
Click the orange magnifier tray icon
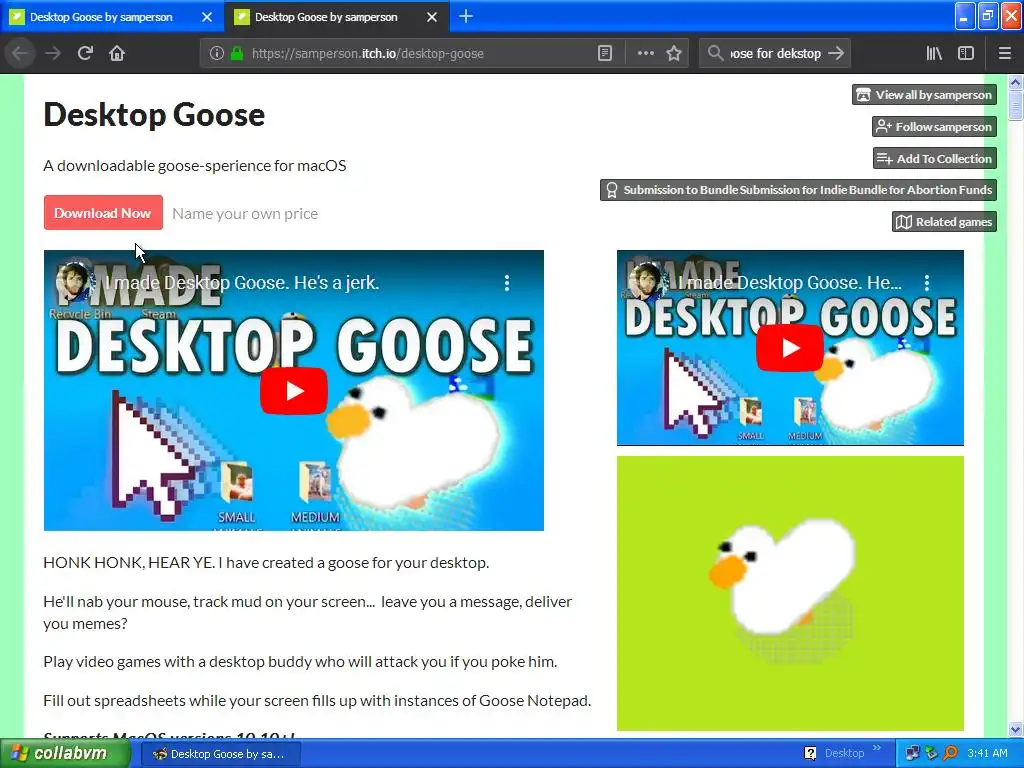950,754
